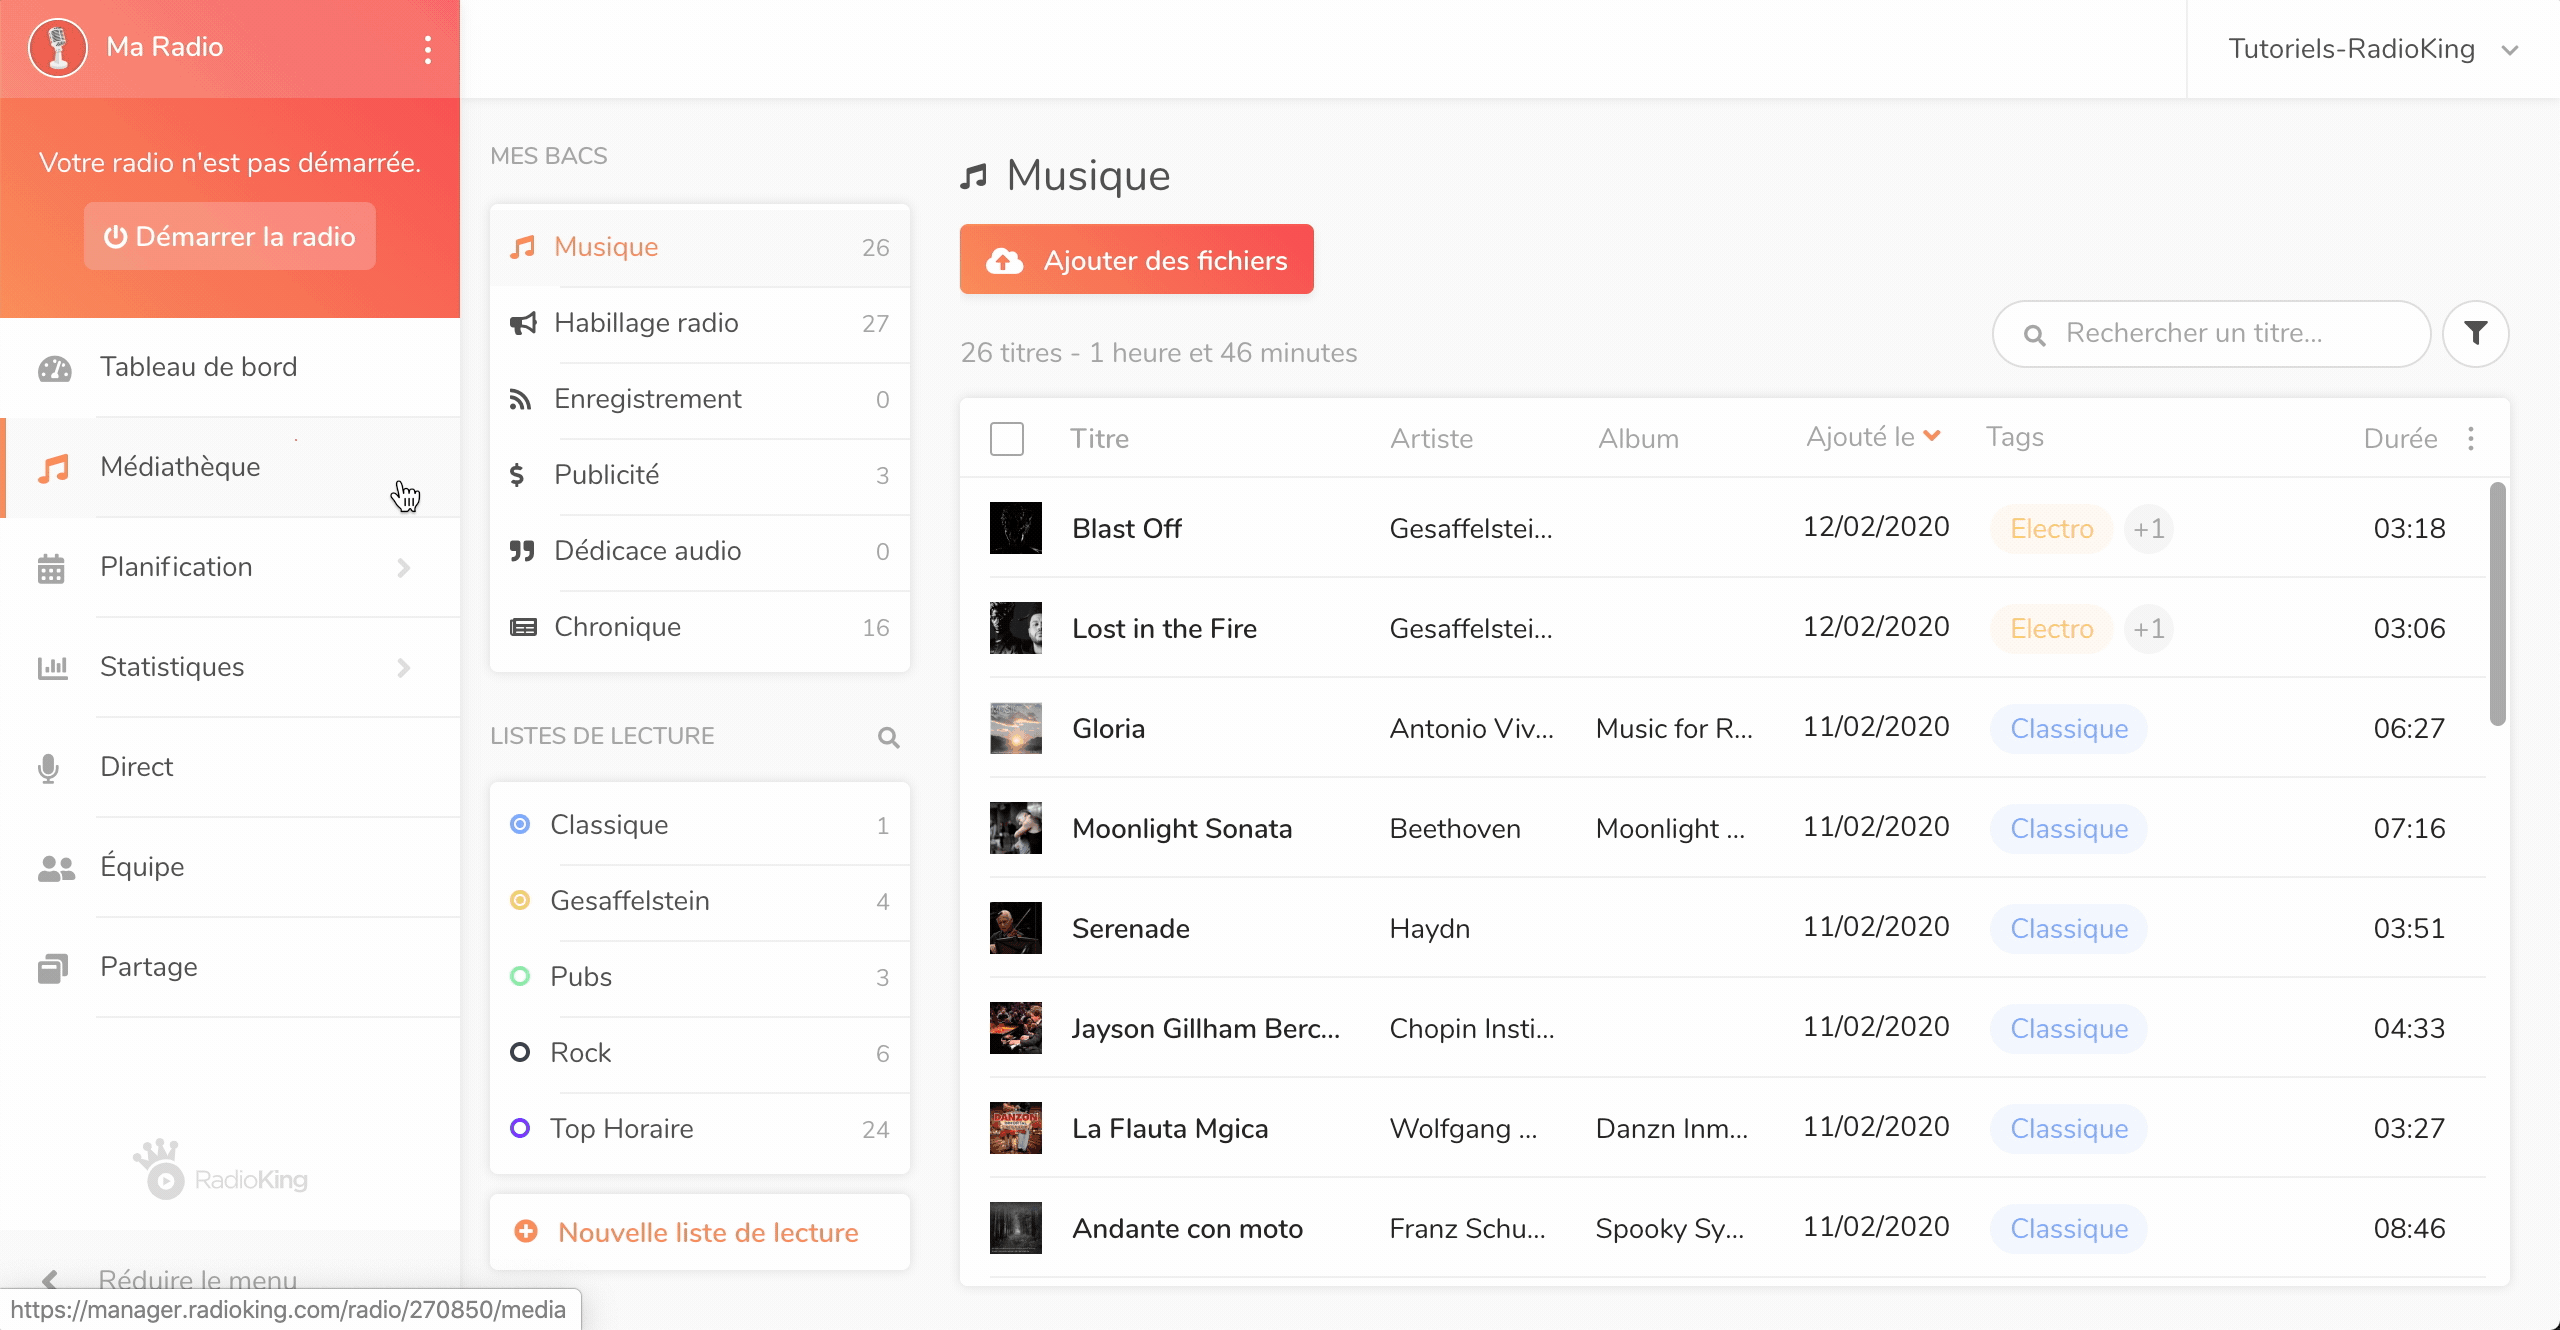Open Tableau de bord menu item
Viewport: 2560px width, 1330px height.
click(230, 367)
